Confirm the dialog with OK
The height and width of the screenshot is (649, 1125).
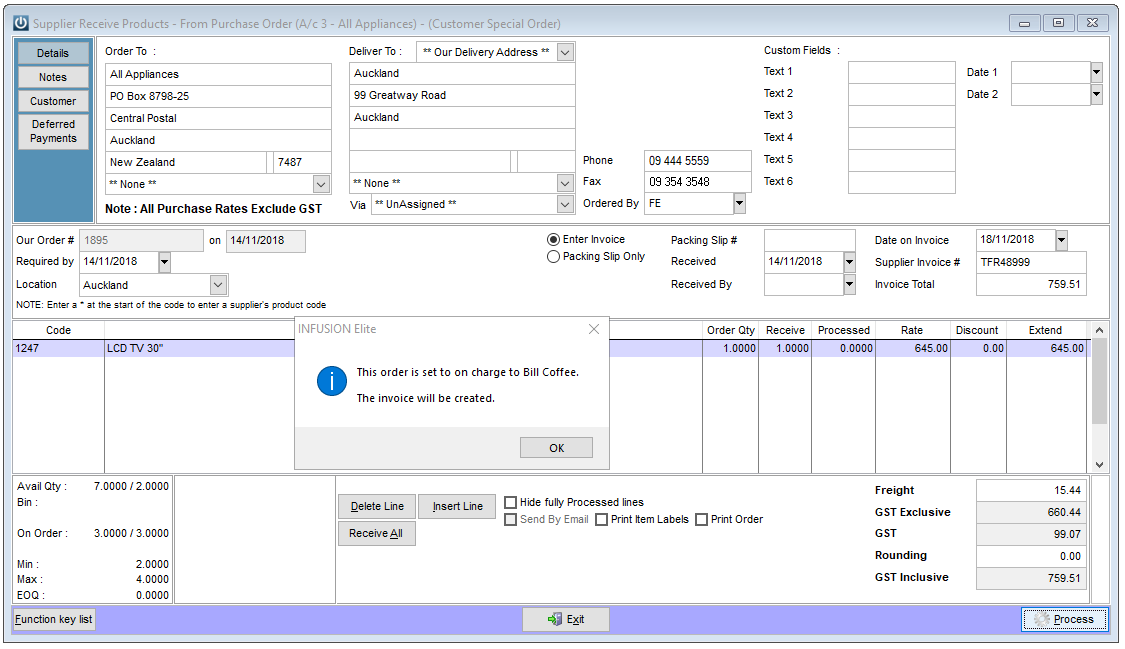[x=557, y=448]
